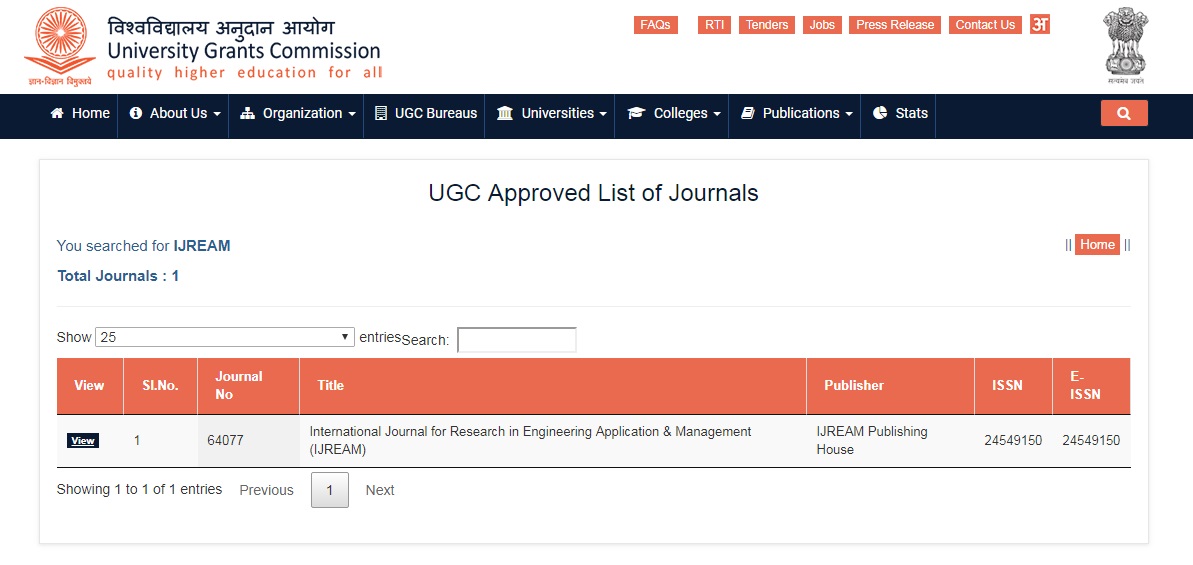Viewport: 1193px width, 565px height.
Task: Go to Previous page of entries
Action: point(266,490)
